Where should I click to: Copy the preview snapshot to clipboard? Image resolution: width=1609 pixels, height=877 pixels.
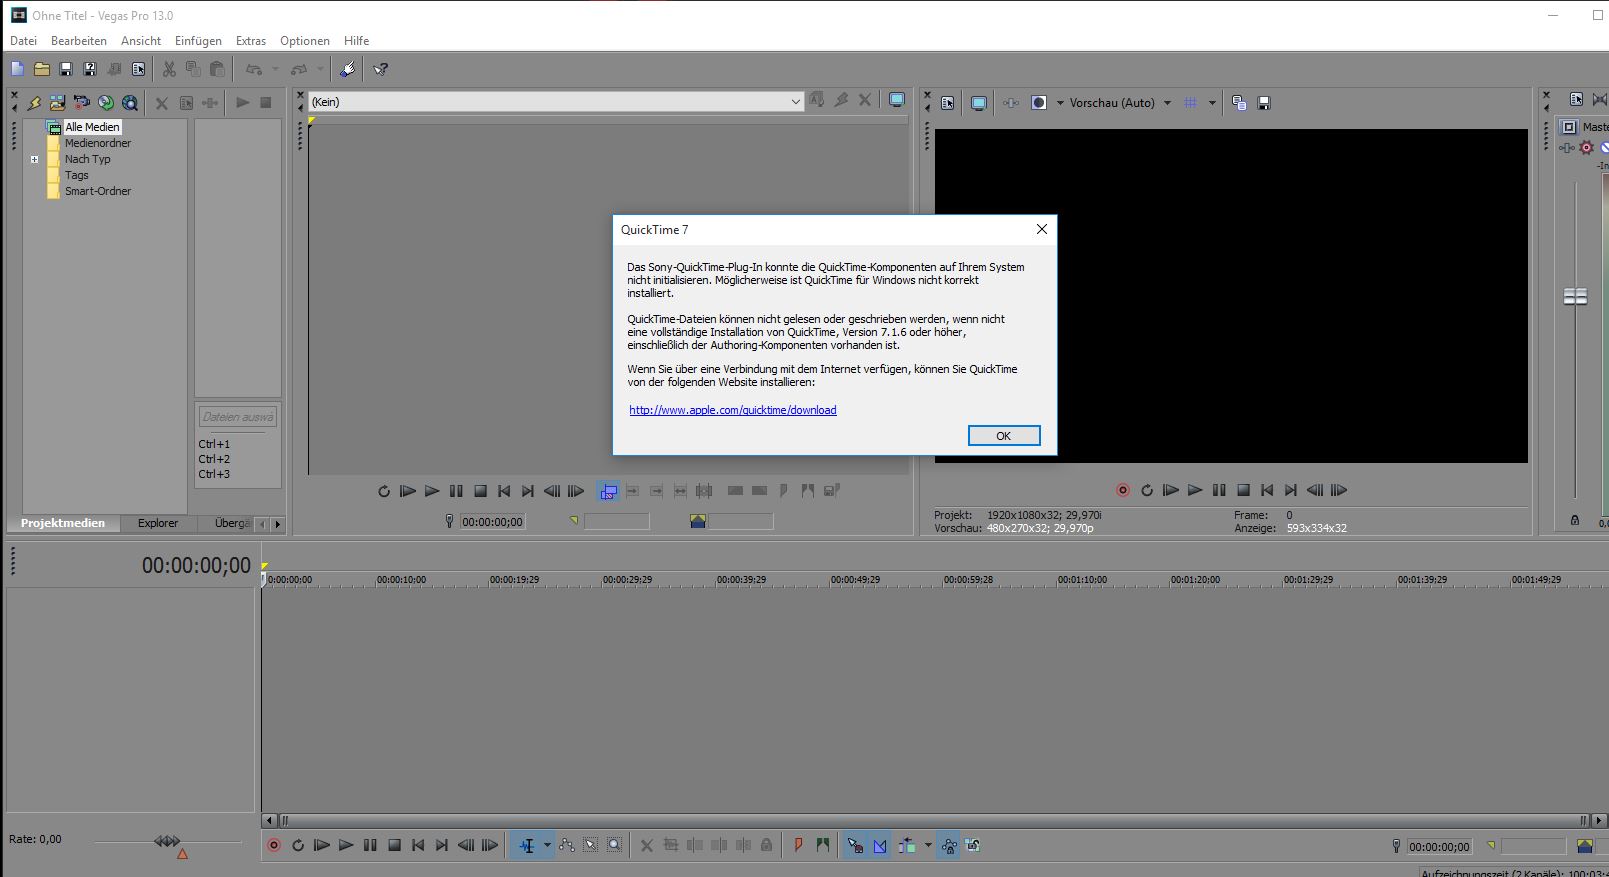[x=1239, y=103]
